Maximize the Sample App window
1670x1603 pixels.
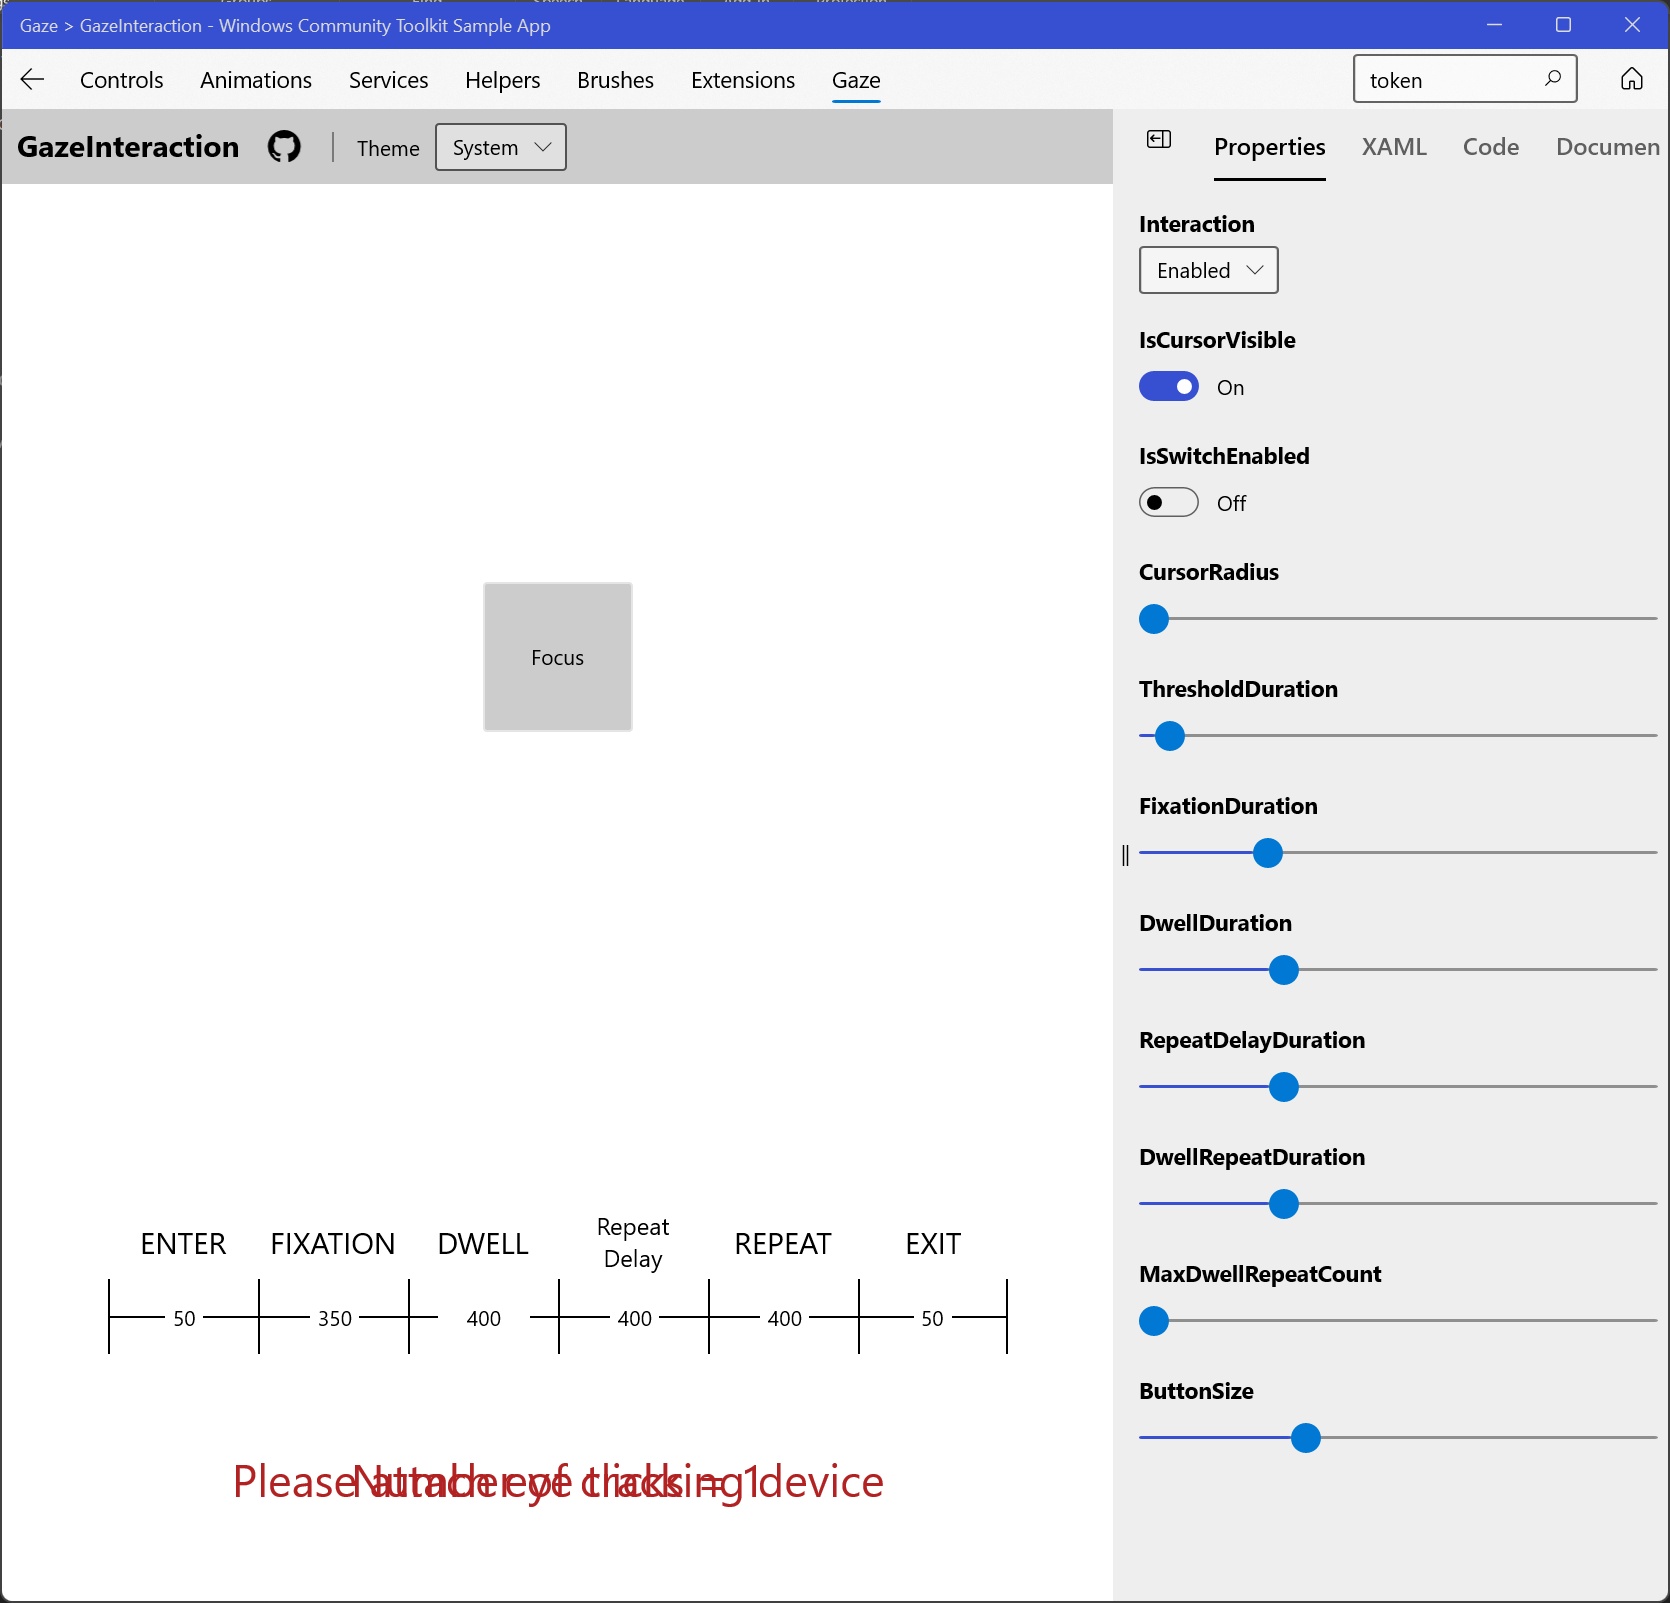click(x=1564, y=25)
